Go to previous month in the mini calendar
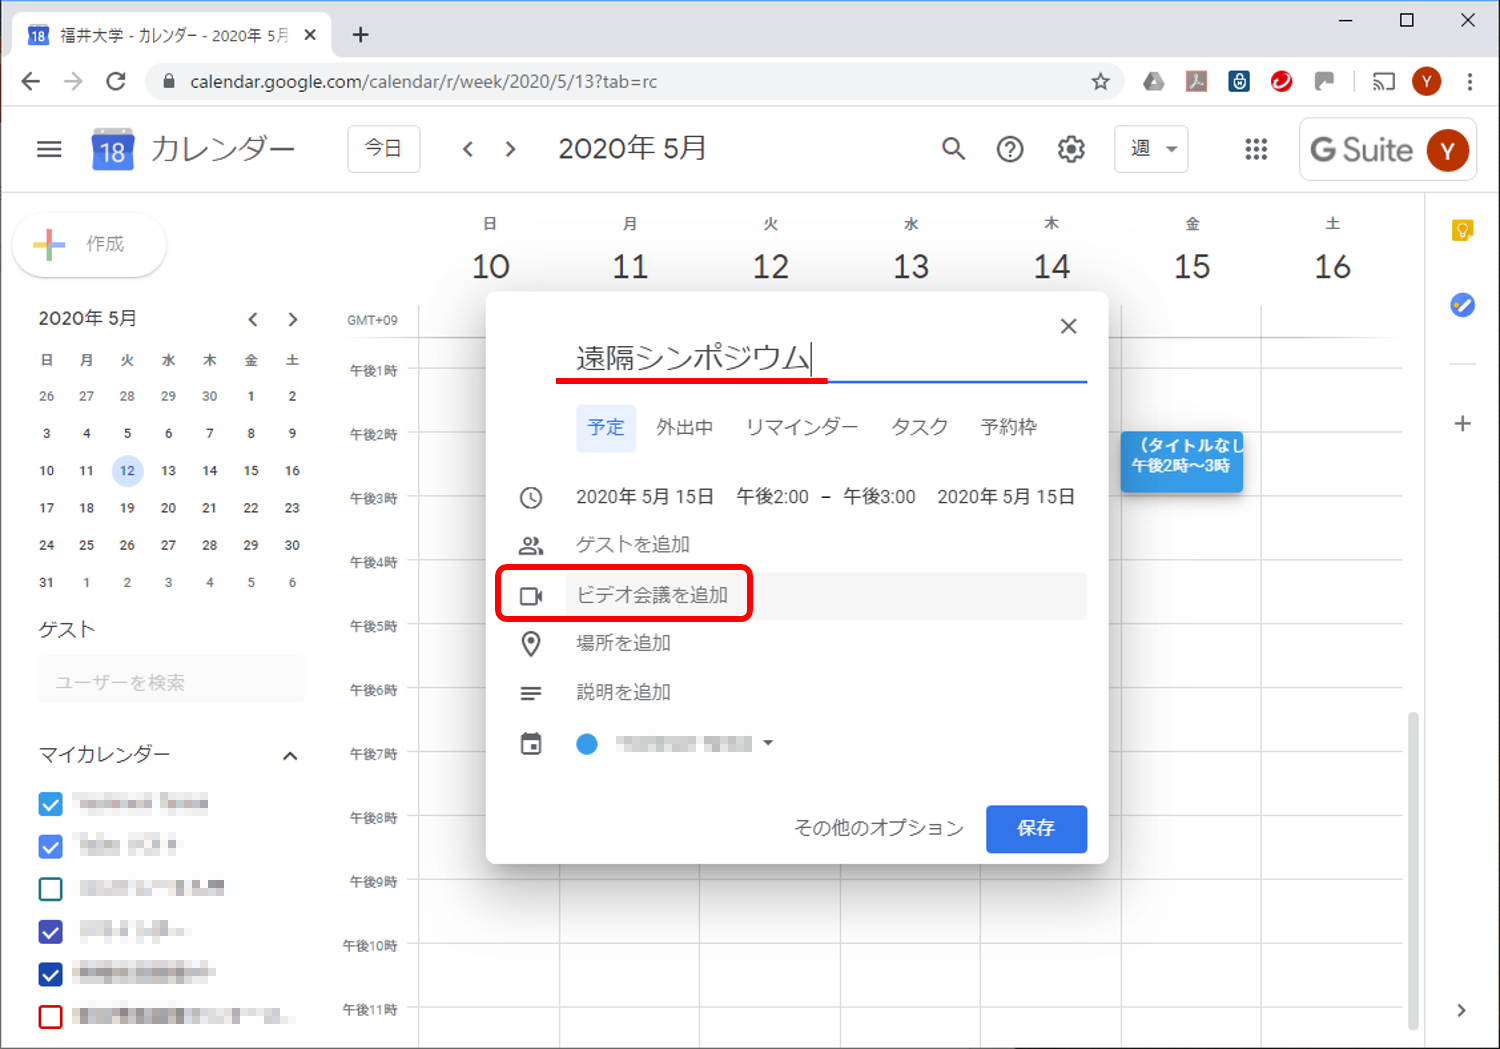This screenshot has width=1500, height=1049. pyautogui.click(x=253, y=319)
